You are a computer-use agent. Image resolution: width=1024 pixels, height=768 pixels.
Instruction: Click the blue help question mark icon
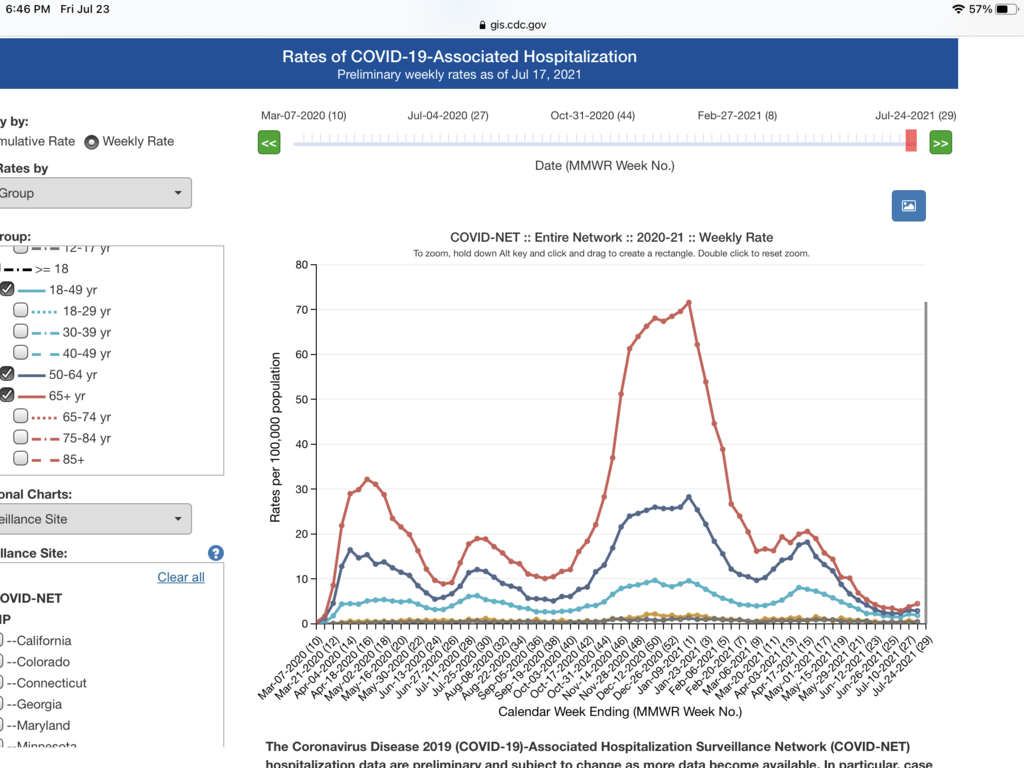tap(215, 553)
